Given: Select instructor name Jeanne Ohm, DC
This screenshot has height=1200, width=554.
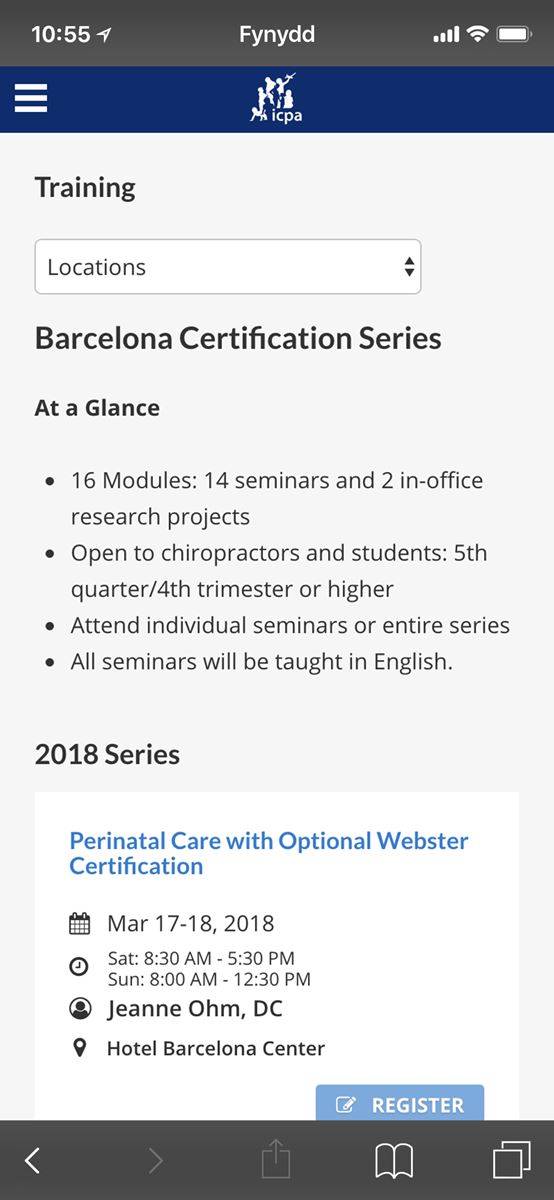Looking at the screenshot, I should (195, 1009).
